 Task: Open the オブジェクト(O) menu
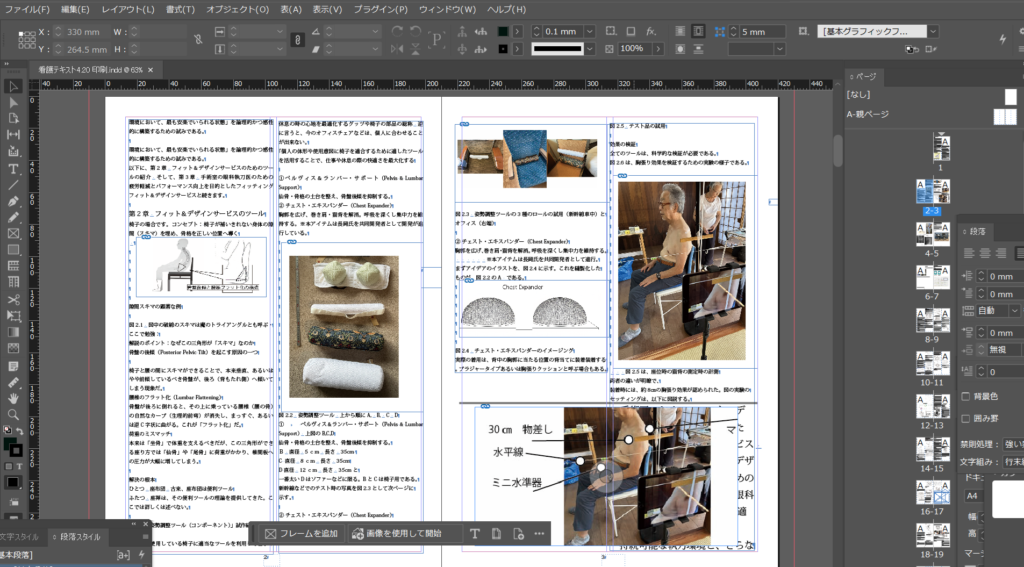click(236, 9)
